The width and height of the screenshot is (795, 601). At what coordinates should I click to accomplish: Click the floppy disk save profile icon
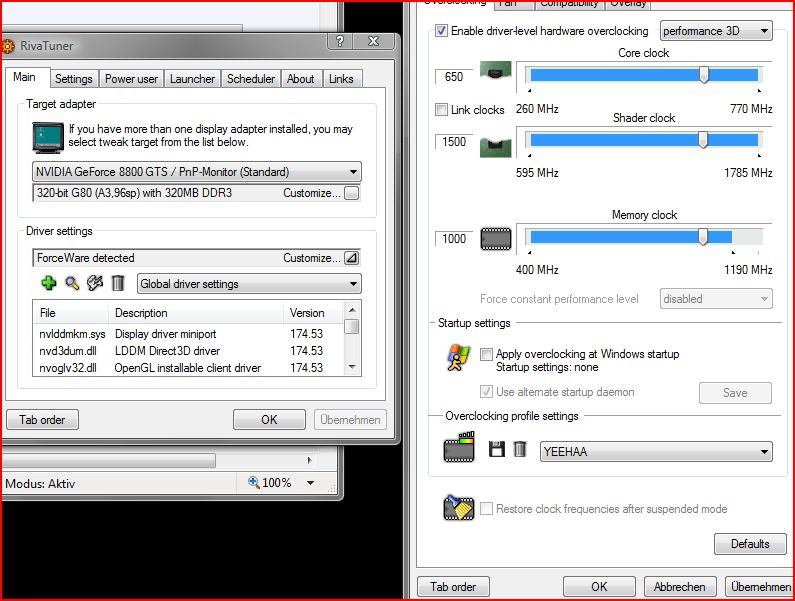tap(496, 449)
